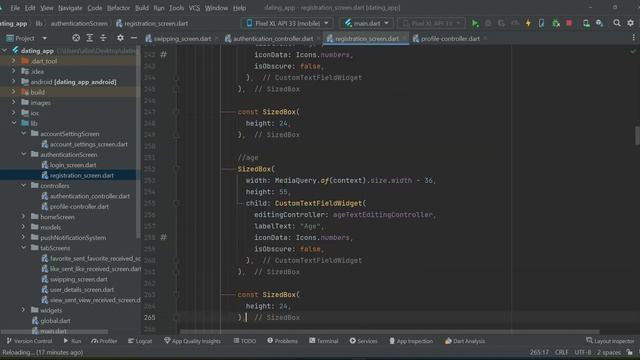This screenshot has height=360, width=640.
Task: Click Expand All icon in Project panel
Action: click(89, 38)
